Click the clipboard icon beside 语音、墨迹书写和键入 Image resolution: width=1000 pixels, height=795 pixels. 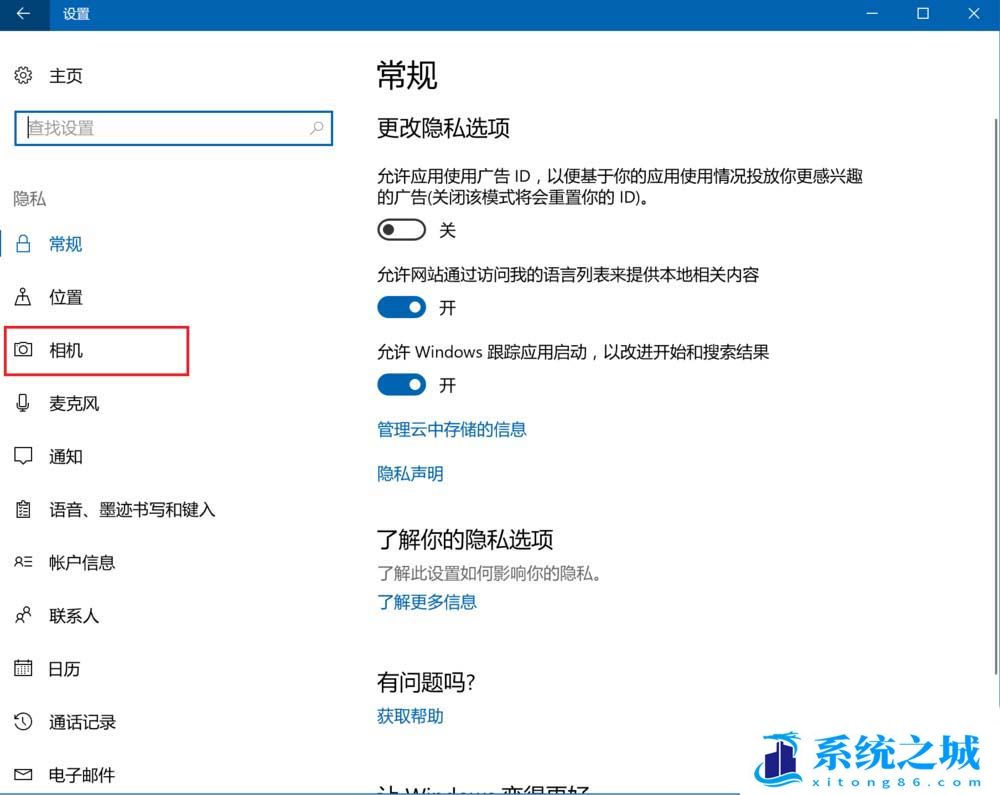pos(23,509)
